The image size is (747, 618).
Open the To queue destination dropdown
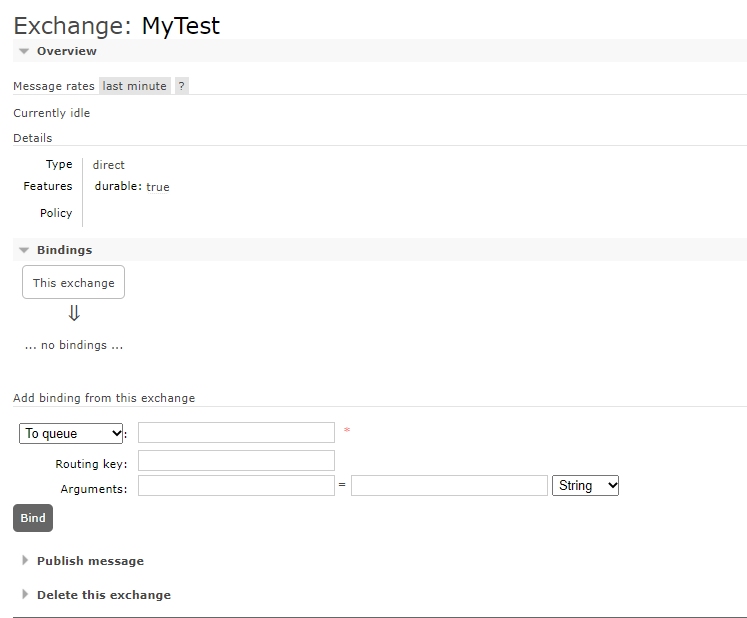click(x=72, y=433)
